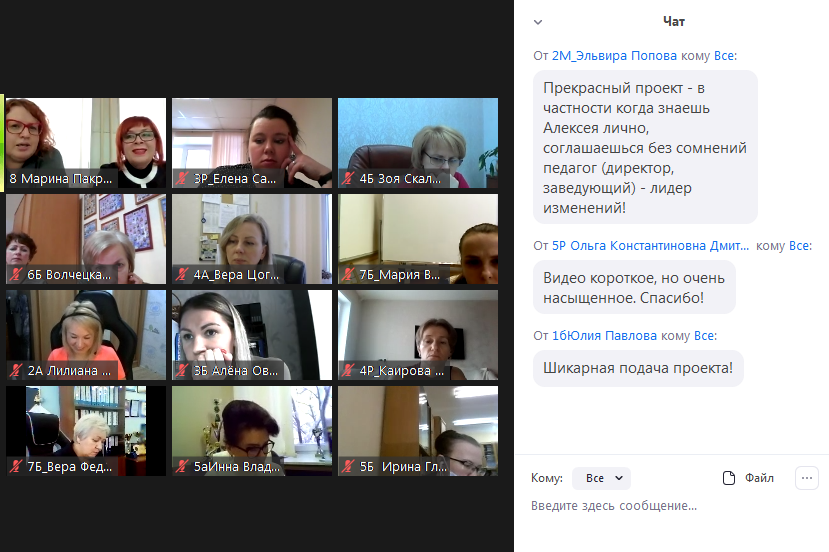Image resolution: width=829 pixels, height=552 pixels.
Task: Click muted mic icon on 6Б Волчецка tile
Action: (x=16, y=274)
